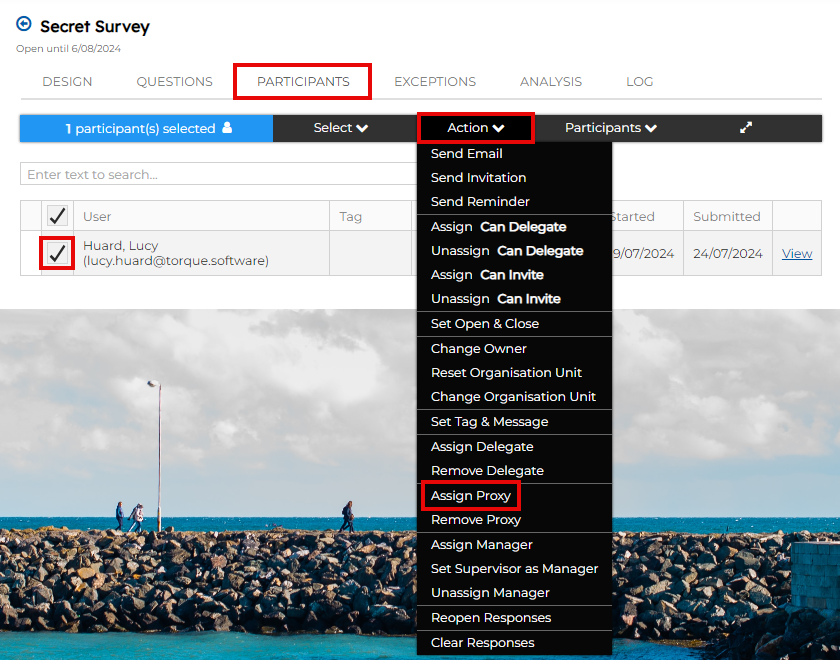The image size is (840, 660).
Task: Sort by the User column header
Action: [97, 217]
